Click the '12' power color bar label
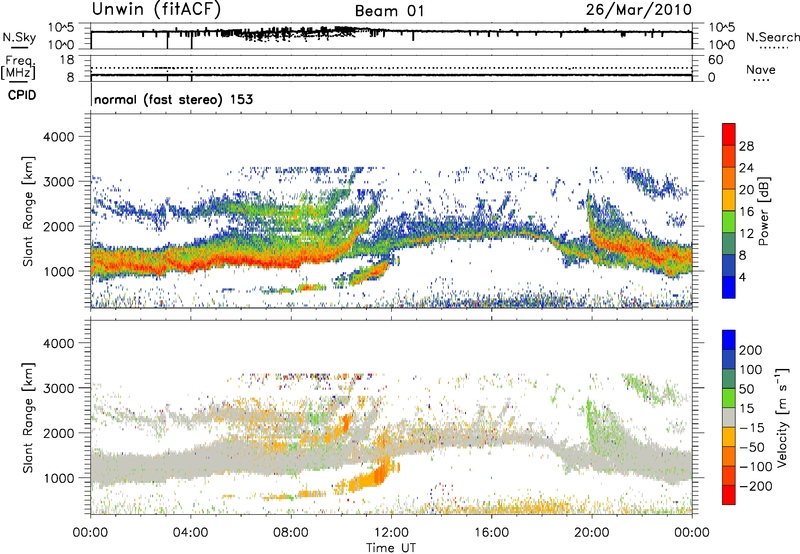The image size is (800, 554). [746, 234]
